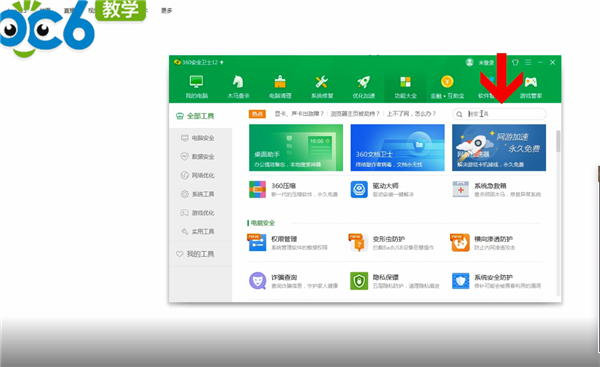The width and height of the screenshot is (600, 367).
Task: Click the 搜索工具 search input field
Action: pos(499,114)
